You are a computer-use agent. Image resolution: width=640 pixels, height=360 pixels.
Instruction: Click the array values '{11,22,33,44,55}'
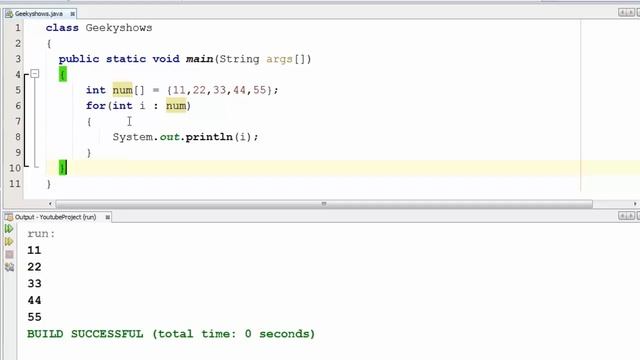[x=220, y=90]
